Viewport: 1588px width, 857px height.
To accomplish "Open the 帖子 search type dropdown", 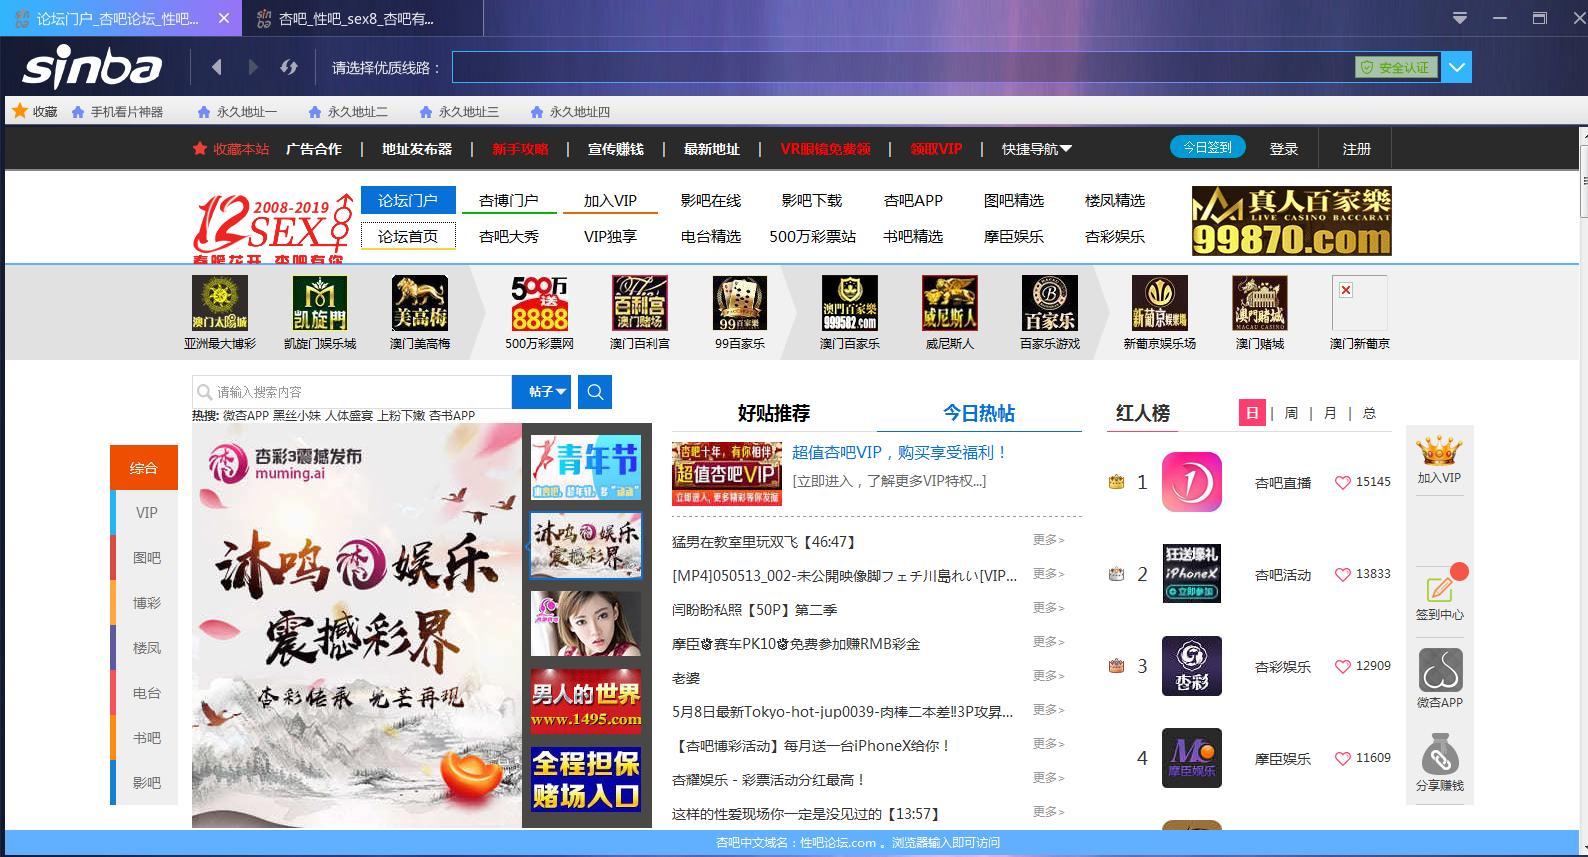I will pyautogui.click(x=541, y=392).
